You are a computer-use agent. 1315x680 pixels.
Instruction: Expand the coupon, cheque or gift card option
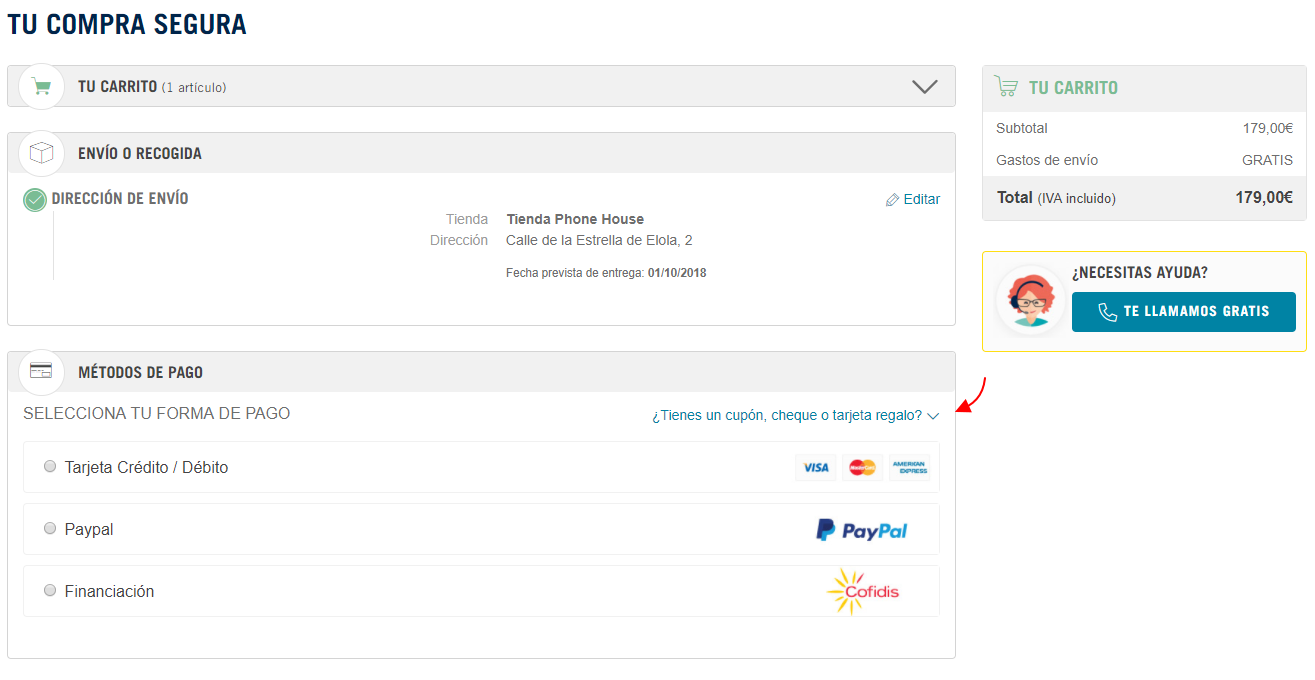[796, 415]
